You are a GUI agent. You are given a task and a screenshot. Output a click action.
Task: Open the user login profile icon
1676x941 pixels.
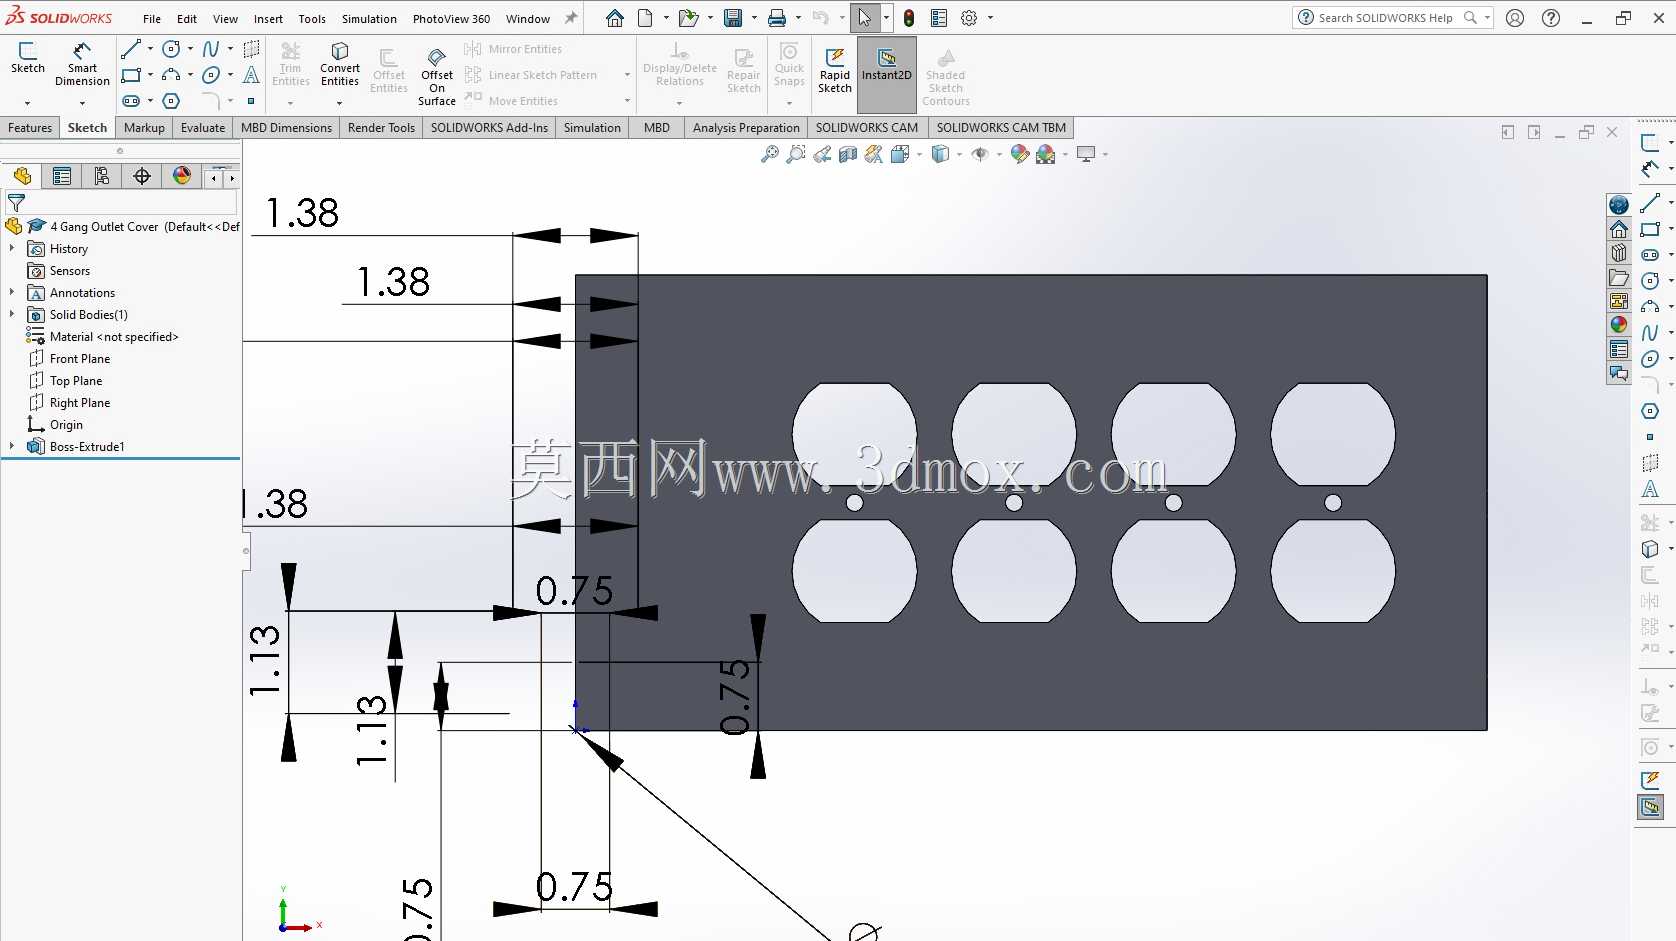click(1515, 18)
